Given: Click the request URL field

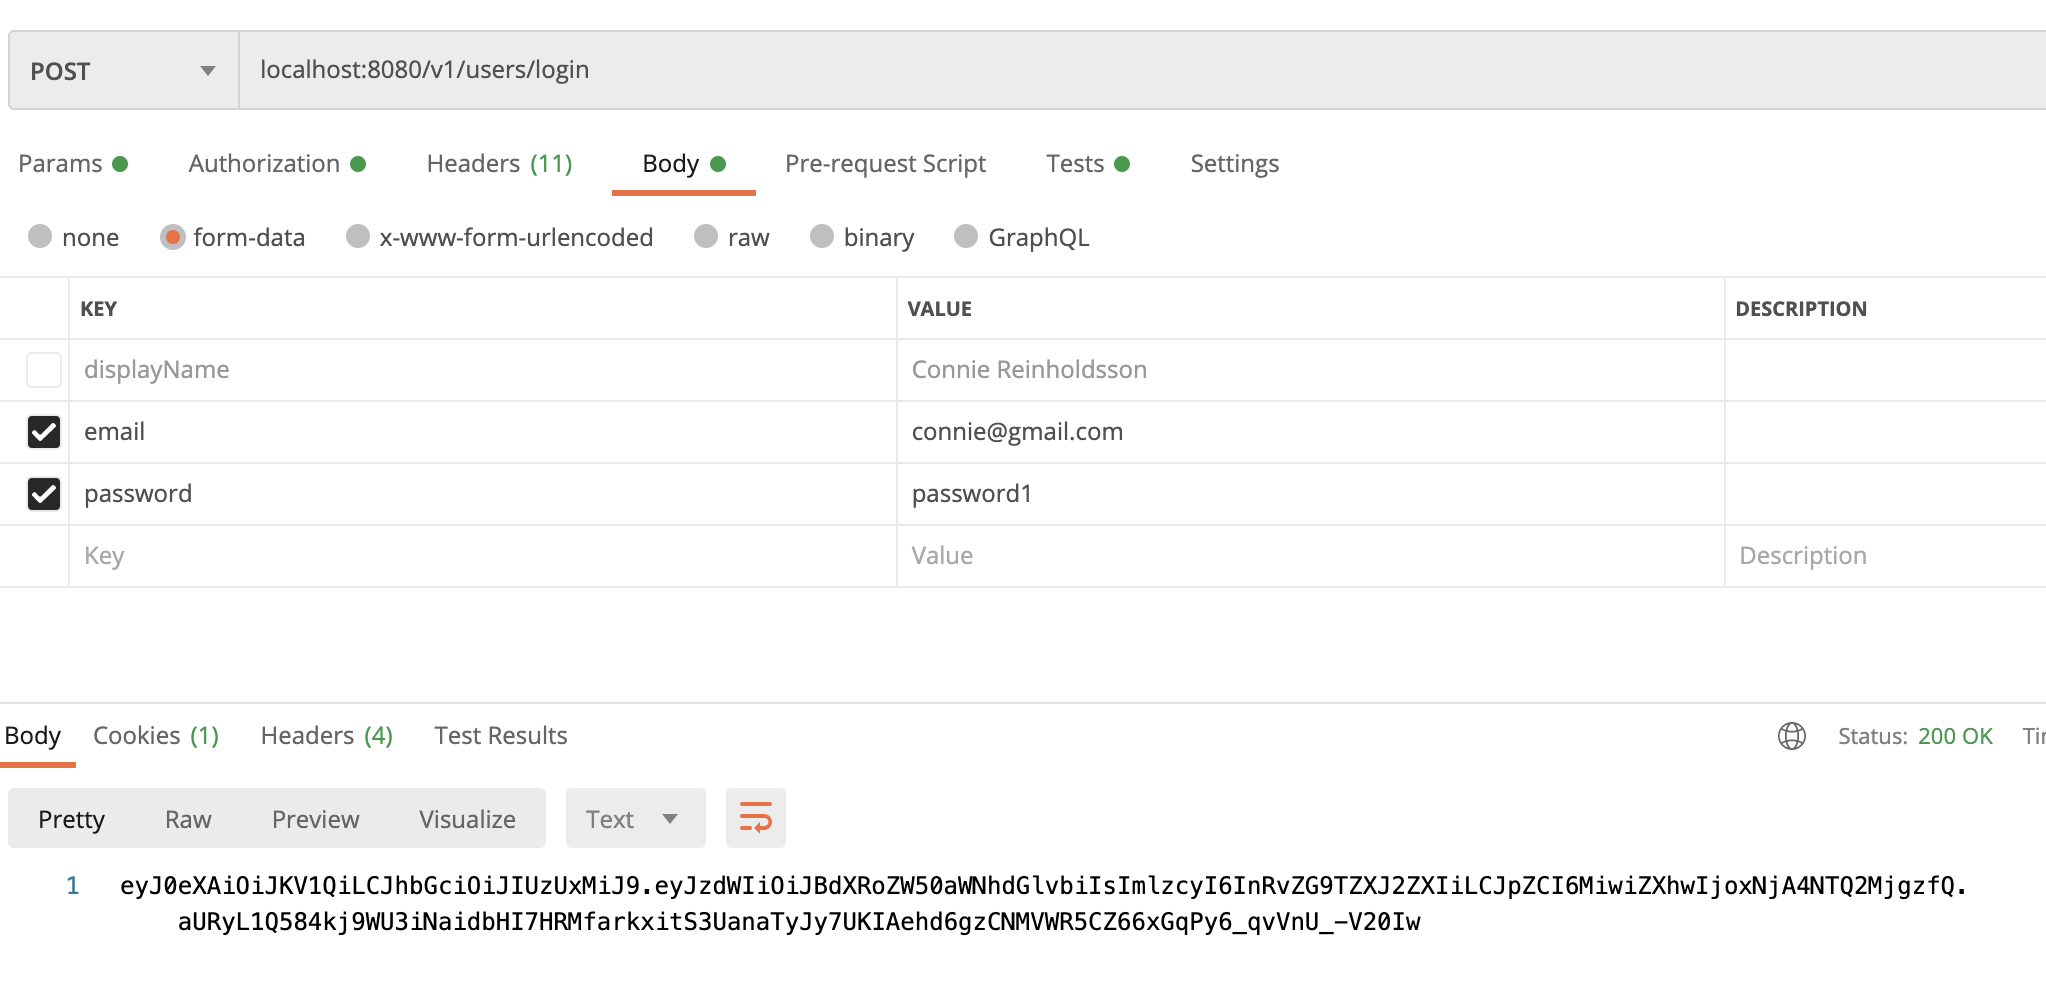Looking at the screenshot, I should point(700,70).
